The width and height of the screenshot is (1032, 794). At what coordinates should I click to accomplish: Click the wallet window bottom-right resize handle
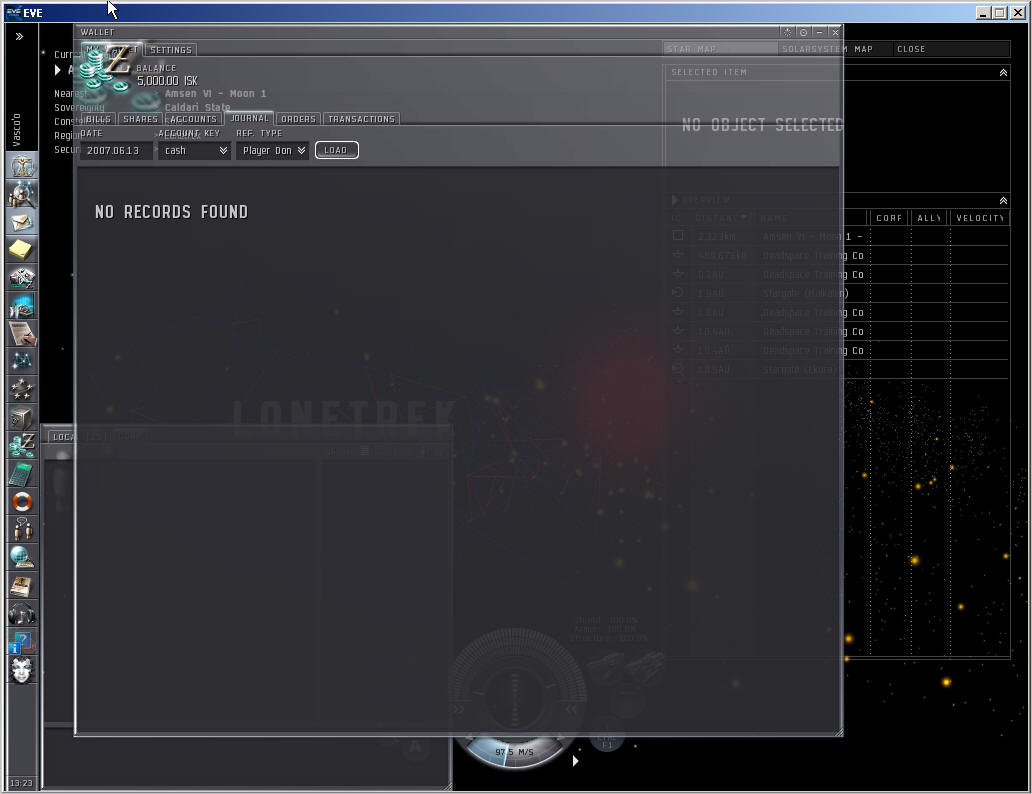point(838,731)
